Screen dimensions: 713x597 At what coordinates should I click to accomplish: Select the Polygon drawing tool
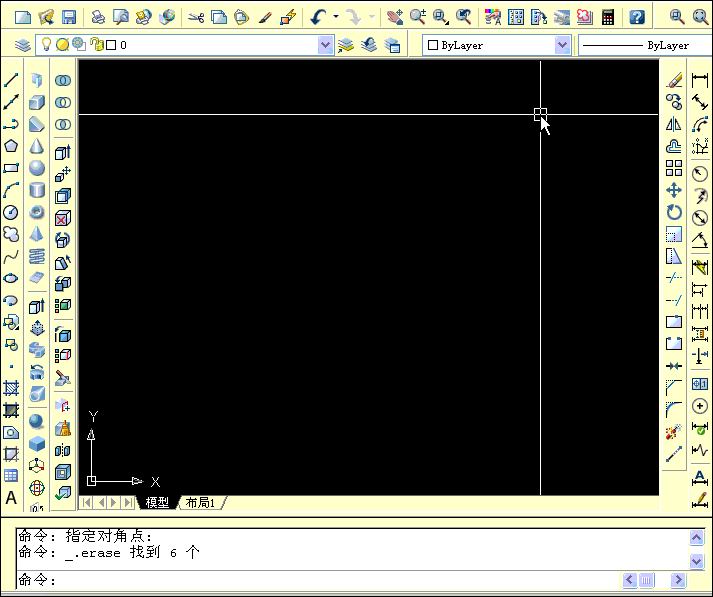[x=11, y=146]
